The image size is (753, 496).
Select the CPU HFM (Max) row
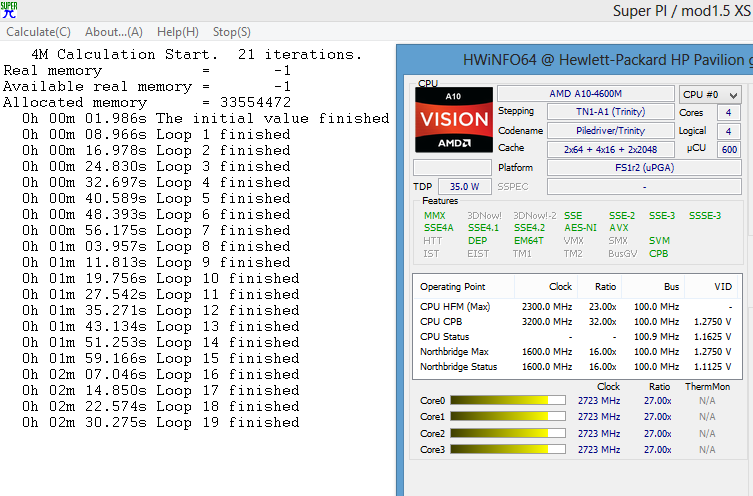coord(577,307)
